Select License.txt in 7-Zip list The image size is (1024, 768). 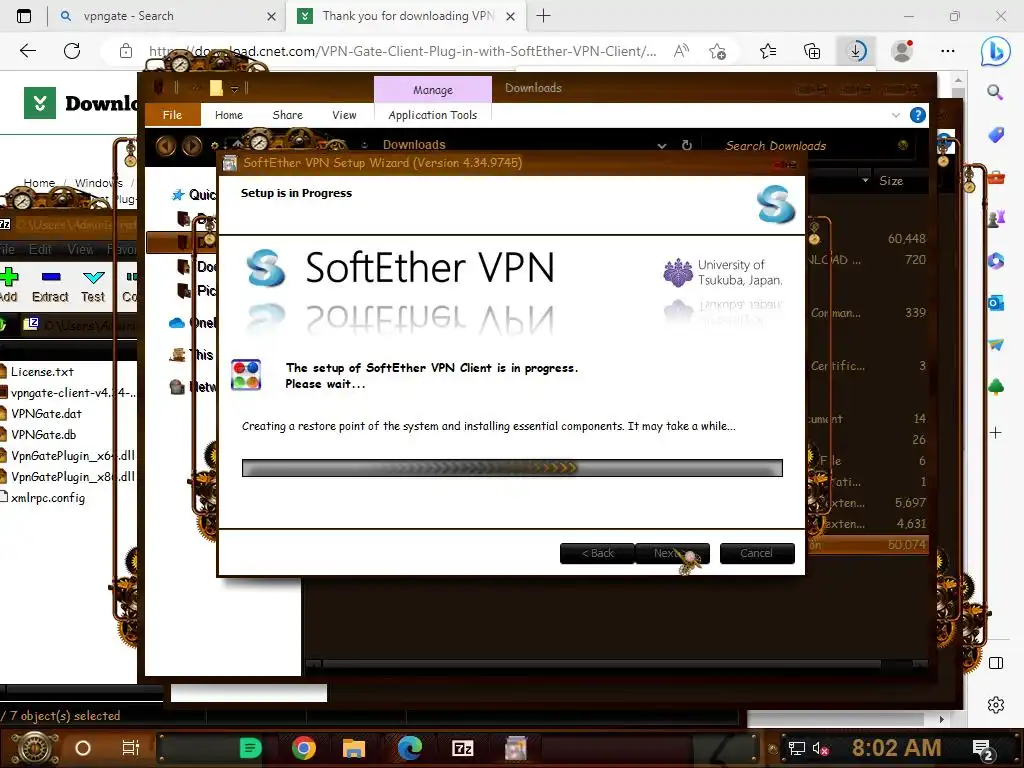click(42, 372)
